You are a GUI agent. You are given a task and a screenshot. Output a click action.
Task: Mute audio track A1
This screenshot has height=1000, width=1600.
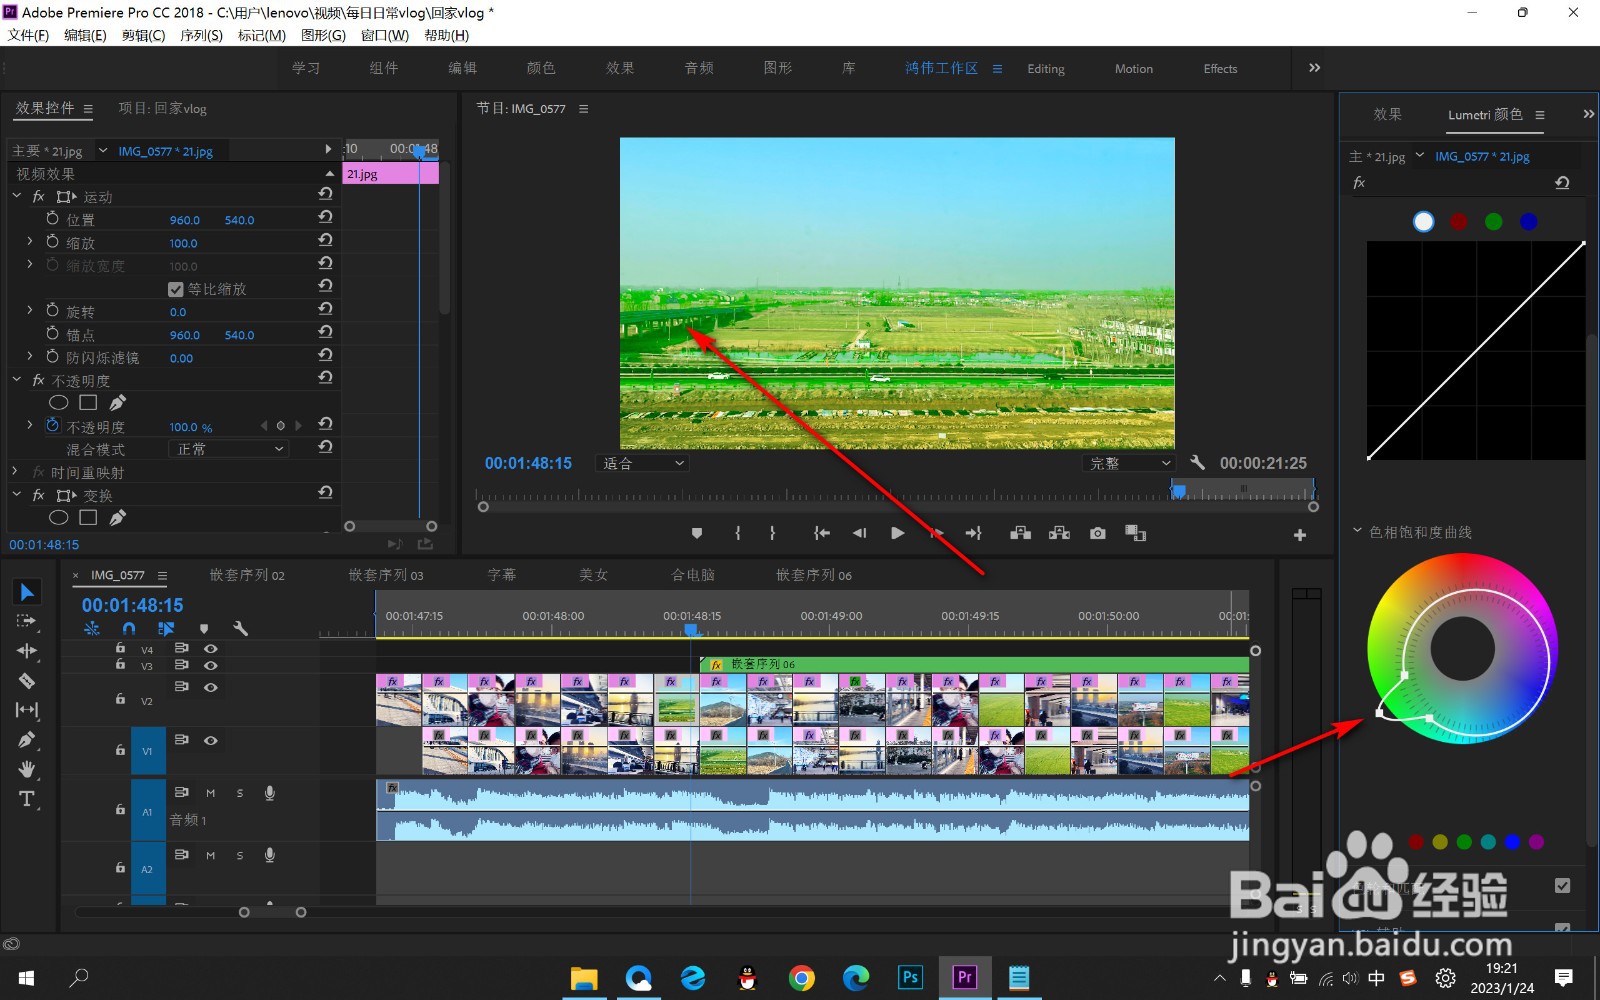(211, 793)
